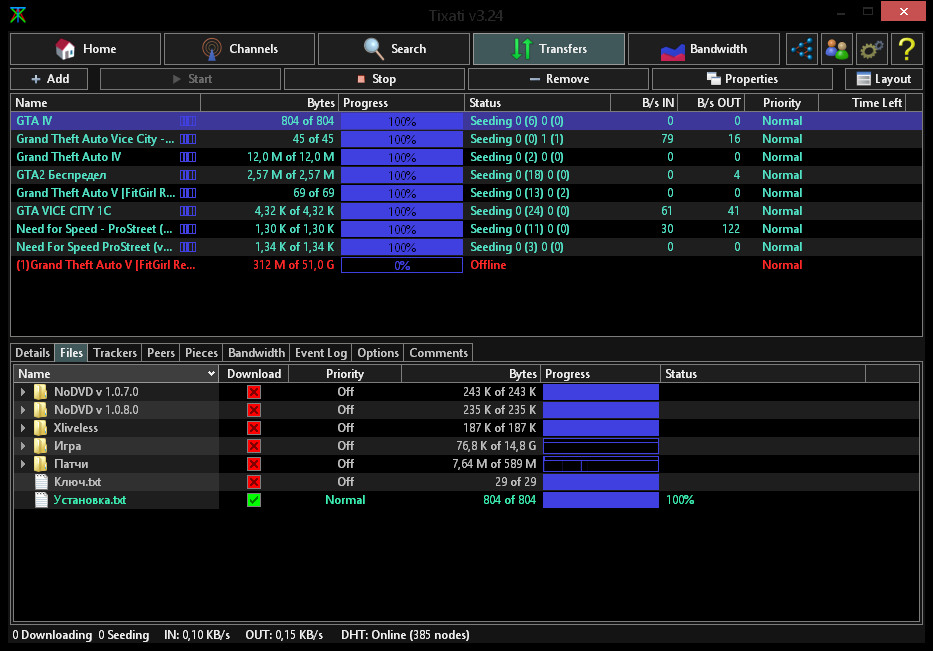
Task: Stop the selected transfer
Action: [375, 79]
